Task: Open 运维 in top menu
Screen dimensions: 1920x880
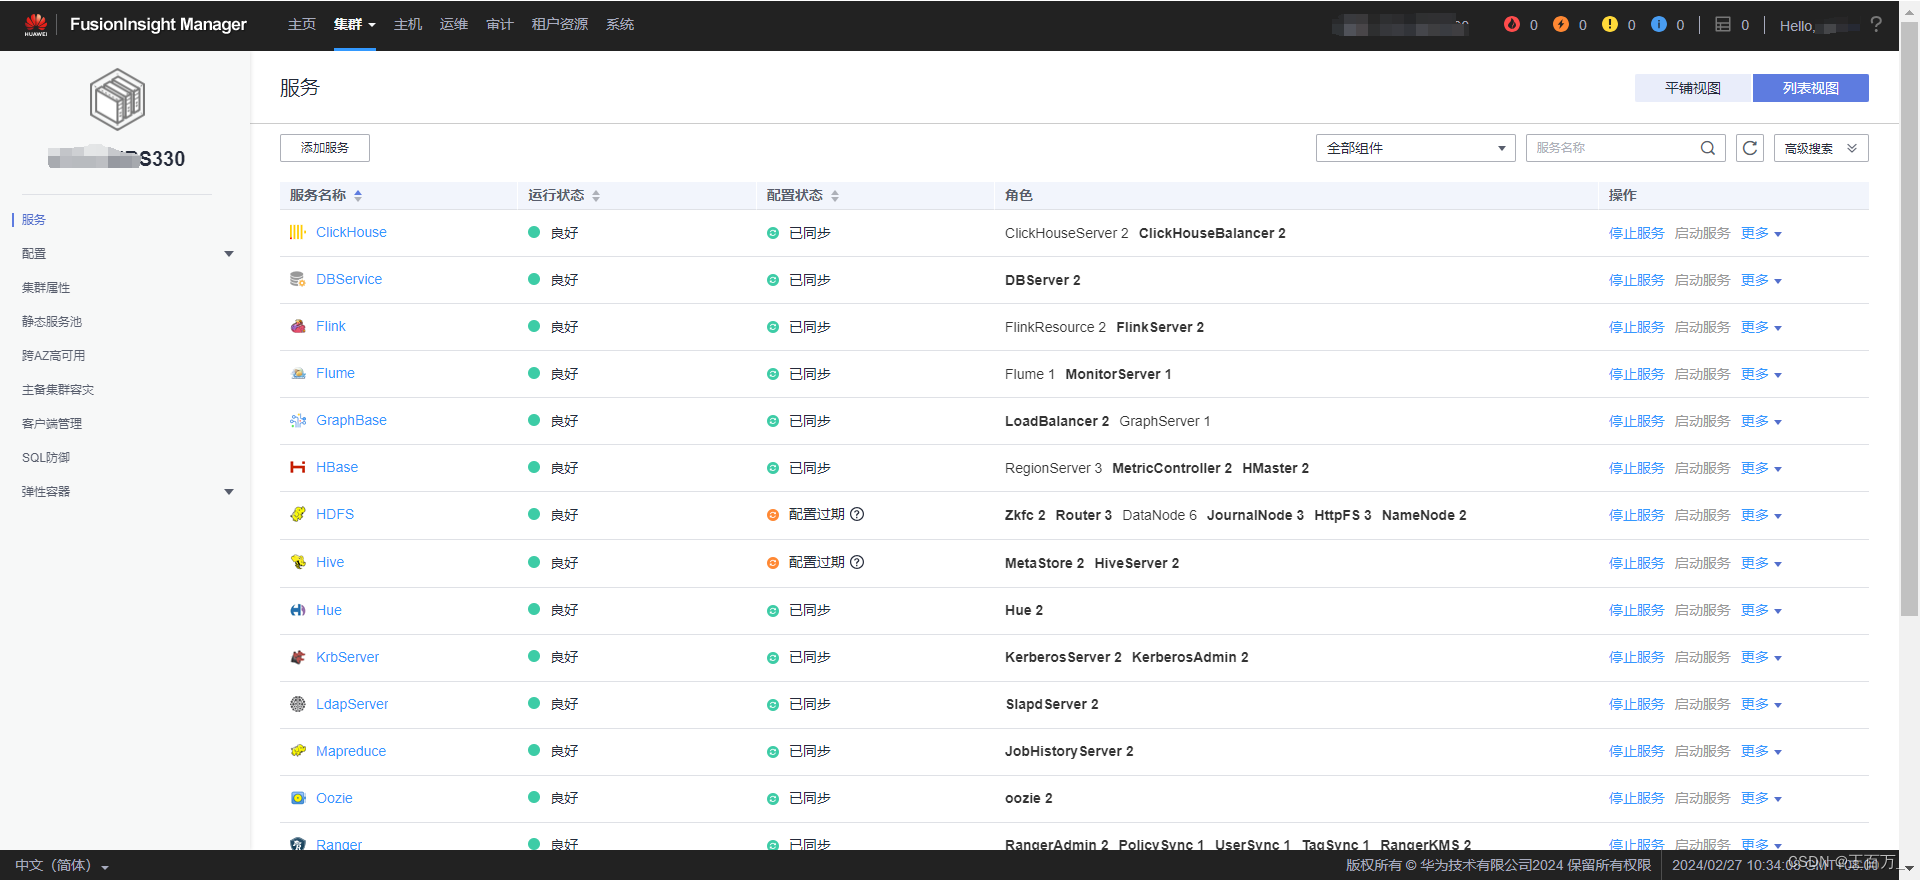Action: point(453,24)
